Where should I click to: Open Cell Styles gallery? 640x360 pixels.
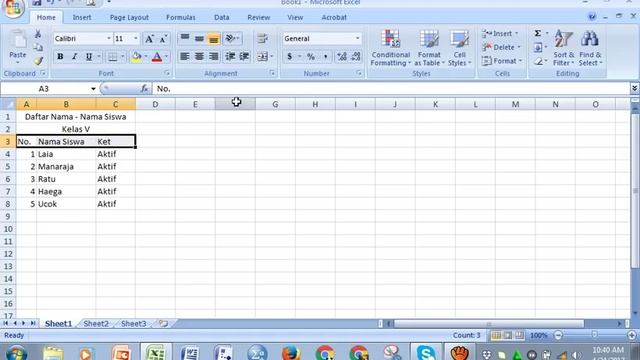459,48
